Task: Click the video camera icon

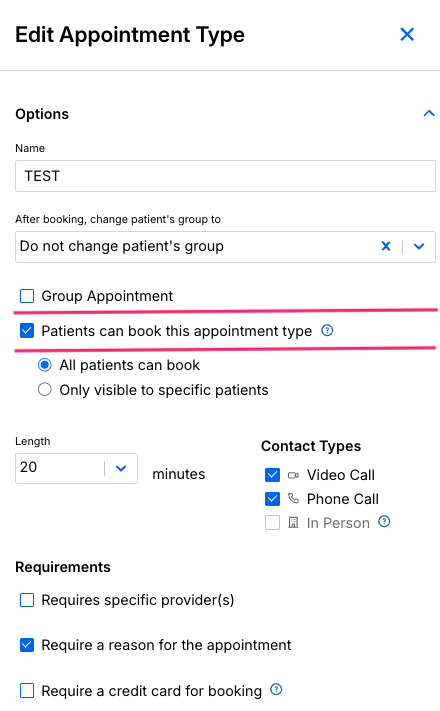Action: [293, 475]
